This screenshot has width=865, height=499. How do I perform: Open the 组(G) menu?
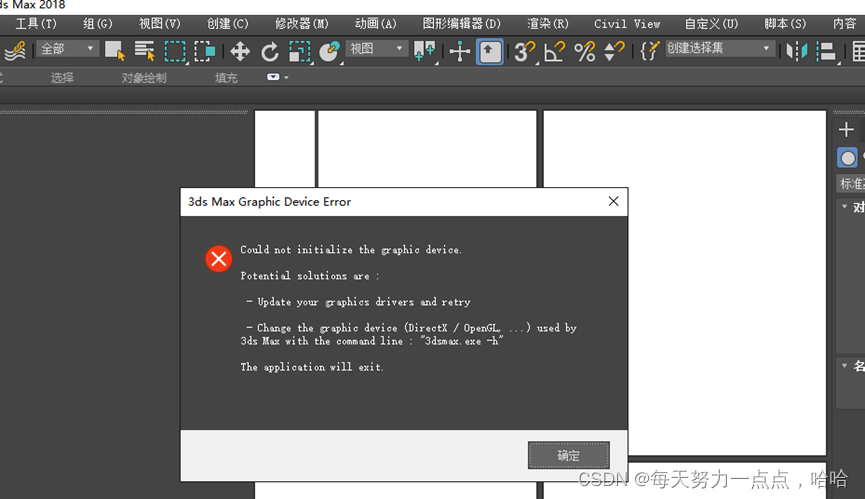98,24
